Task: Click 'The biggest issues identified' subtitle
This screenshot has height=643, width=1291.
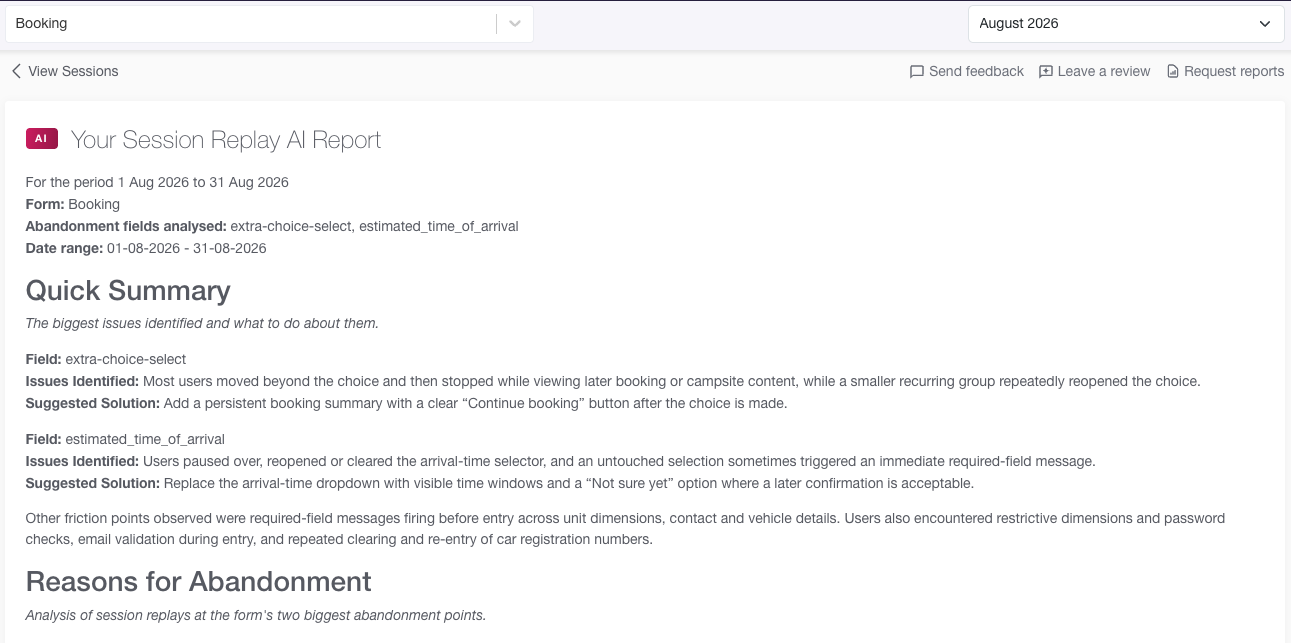Action: pos(202,324)
